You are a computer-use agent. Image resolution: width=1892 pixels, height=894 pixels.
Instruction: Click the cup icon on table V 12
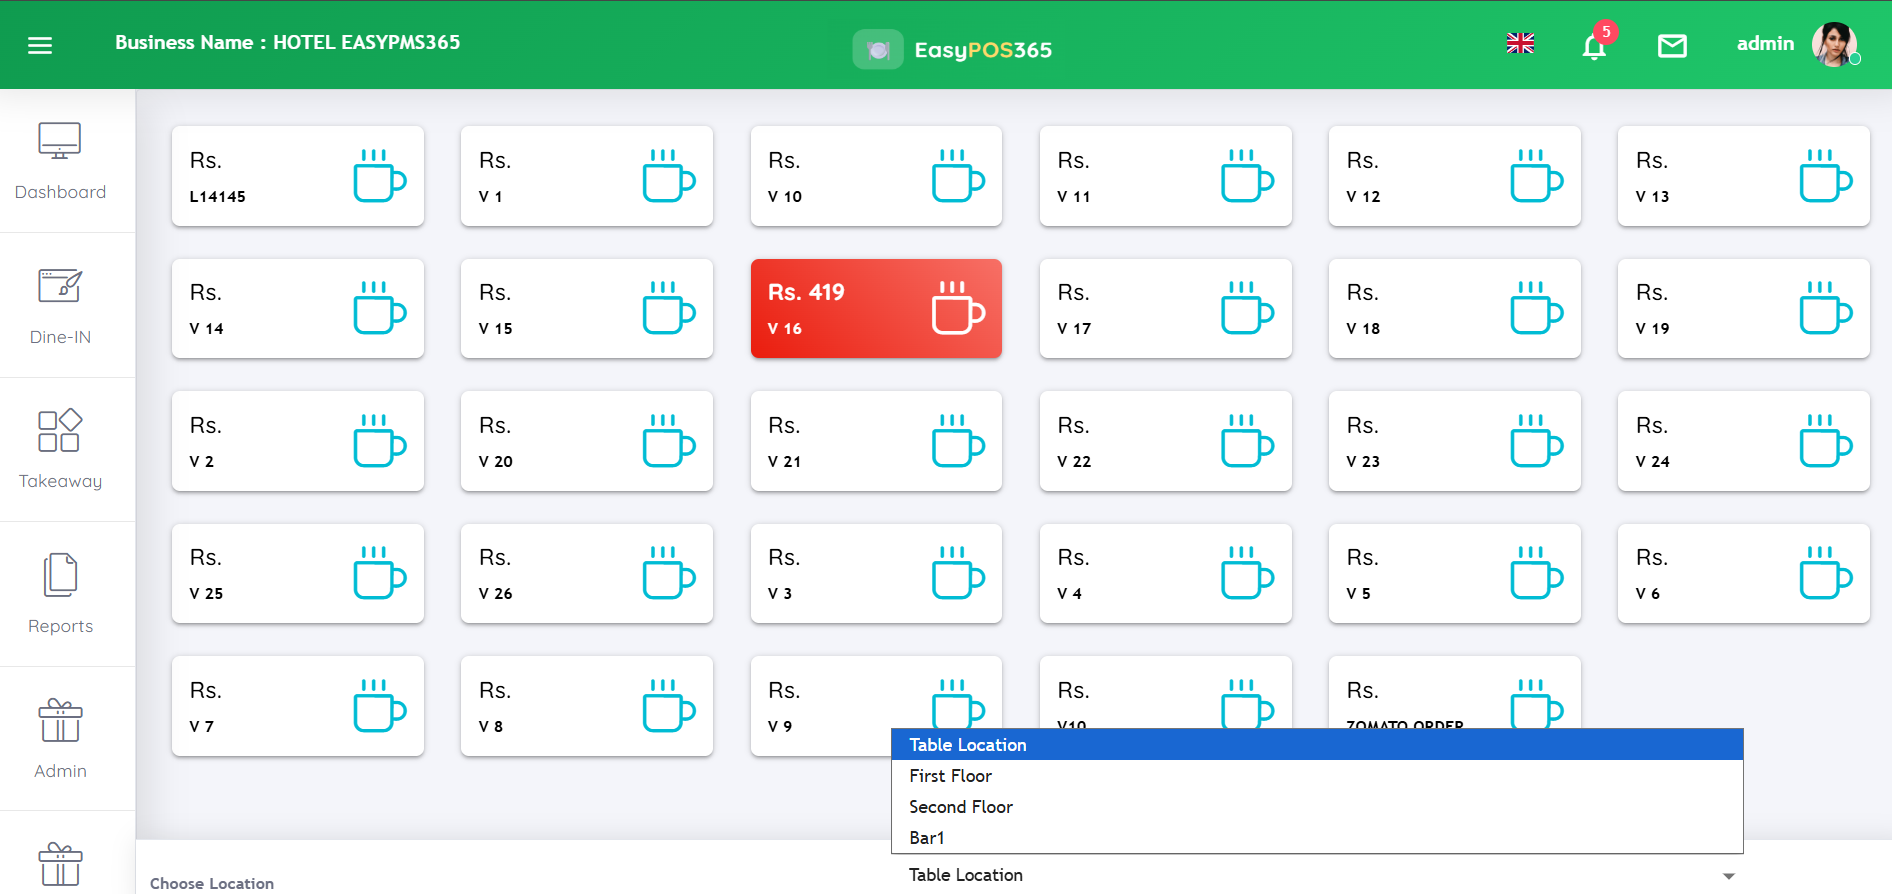[x=1536, y=176]
